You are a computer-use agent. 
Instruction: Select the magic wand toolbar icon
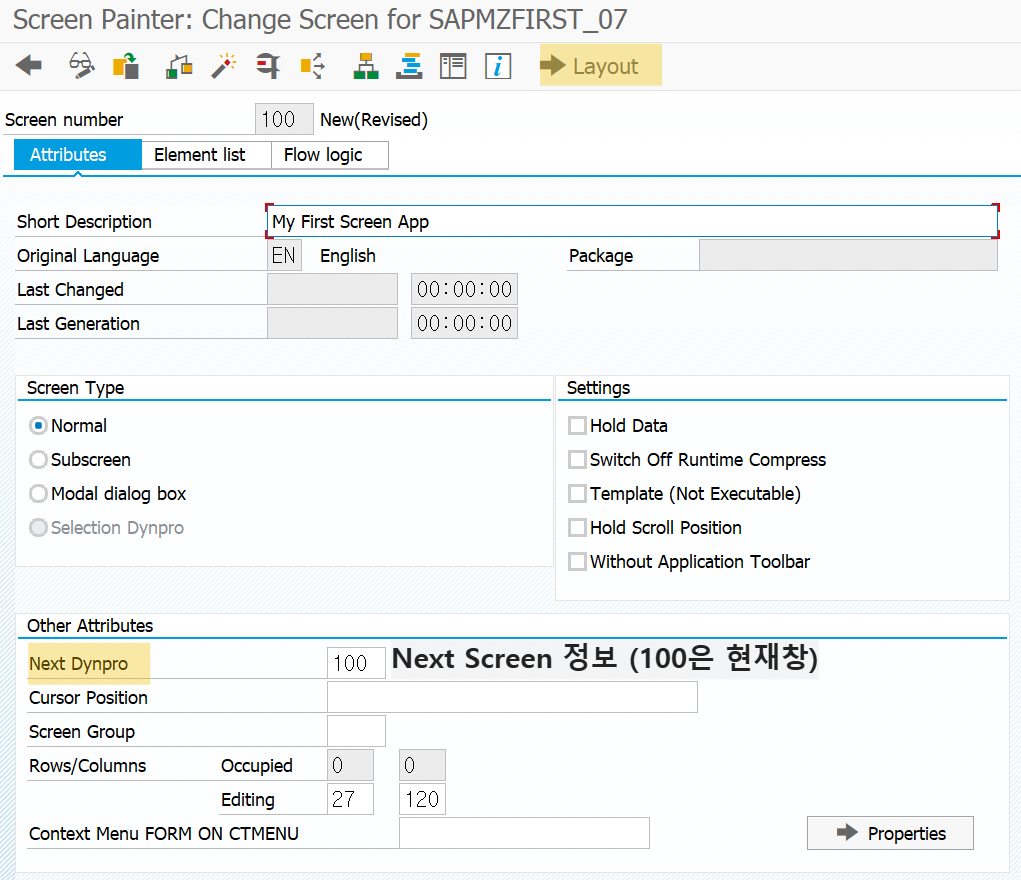223,66
